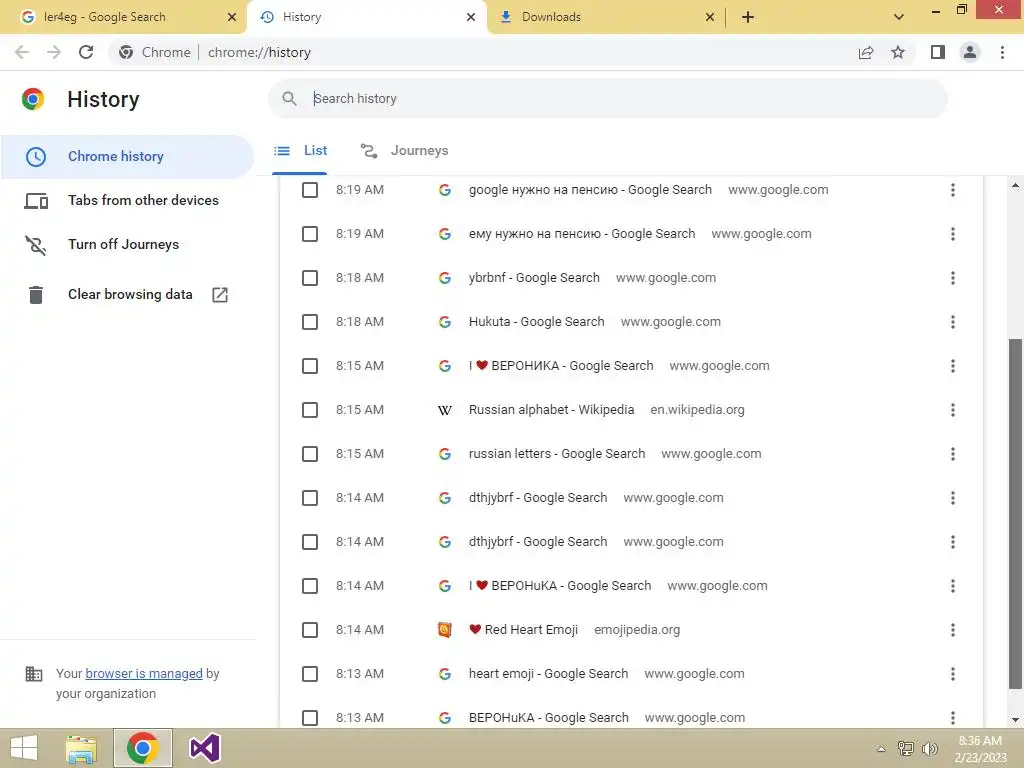This screenshot has width=1024, height=768.
Task: Open russian letters - Google Search link
Action: point(556,454)
